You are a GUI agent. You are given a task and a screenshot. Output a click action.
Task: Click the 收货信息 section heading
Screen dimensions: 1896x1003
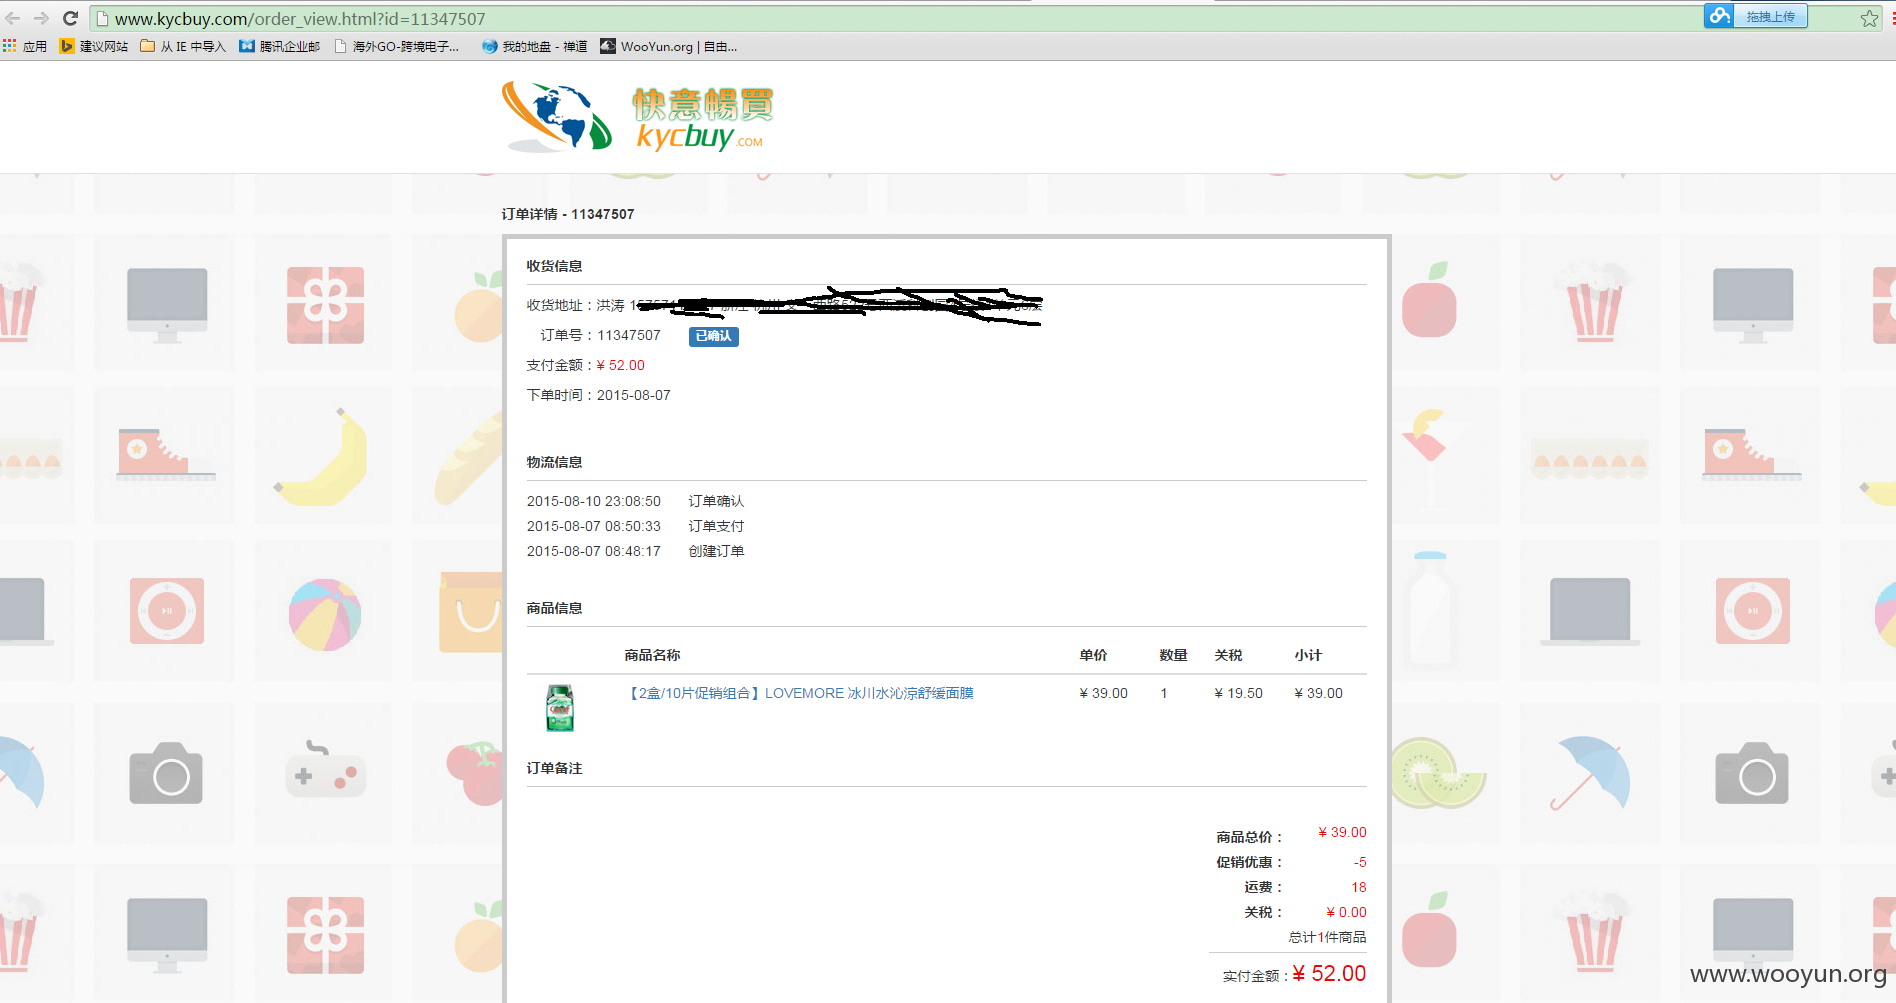[x=554, y=266]
